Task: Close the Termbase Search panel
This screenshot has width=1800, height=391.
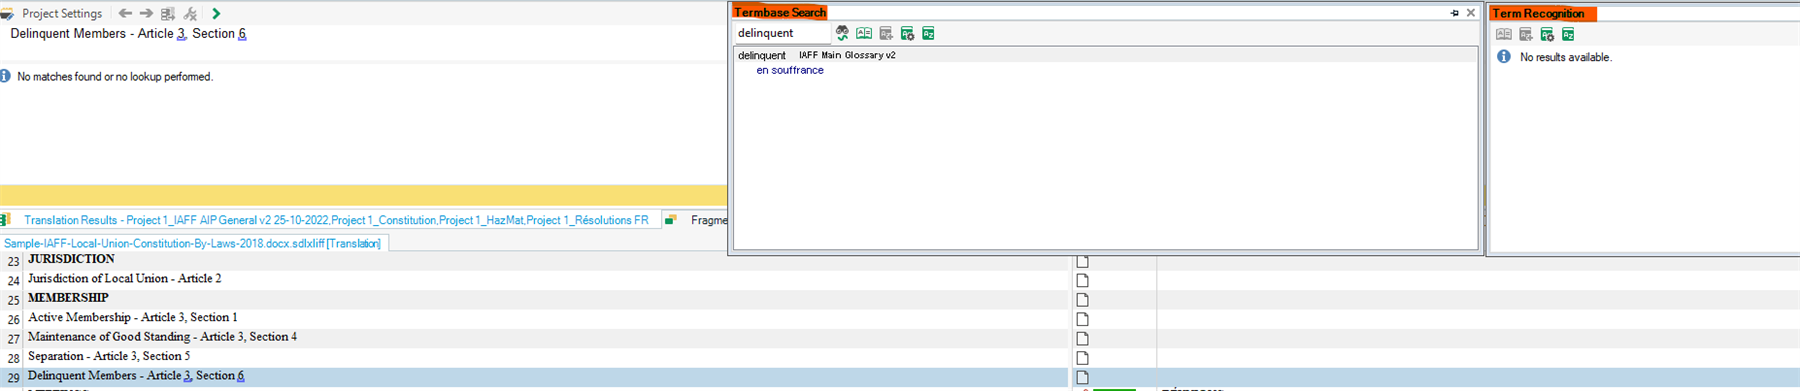Action: click(x=1471, y=13)
